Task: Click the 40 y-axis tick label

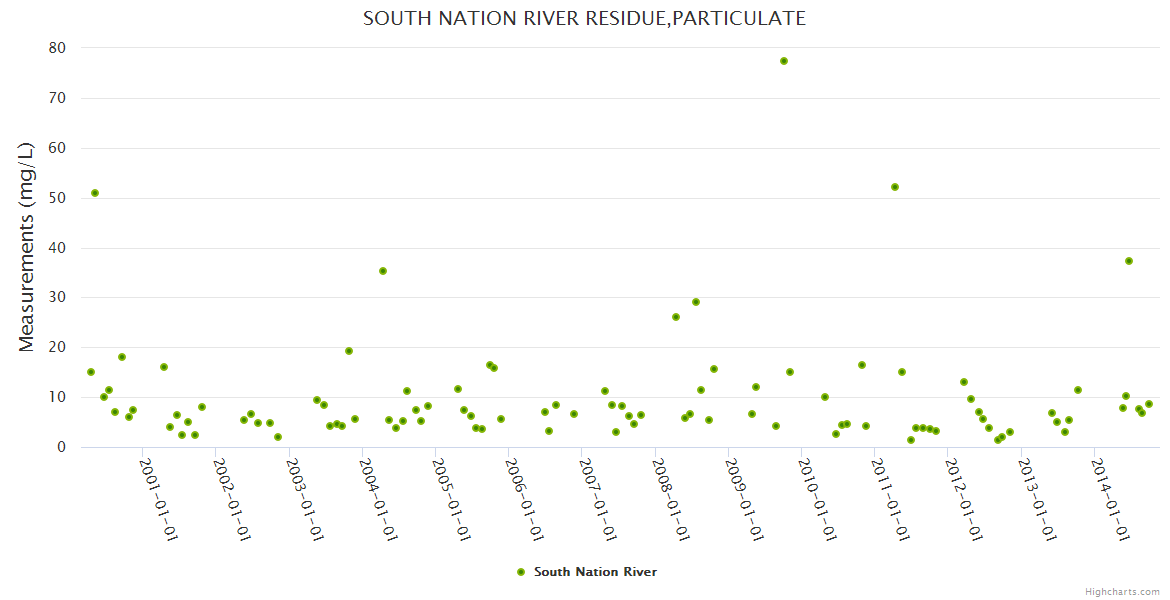Action: point(57,248)
